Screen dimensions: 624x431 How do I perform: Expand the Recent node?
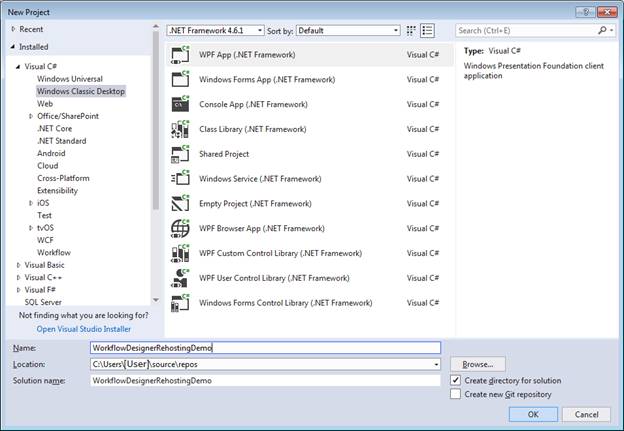[13, 29]
